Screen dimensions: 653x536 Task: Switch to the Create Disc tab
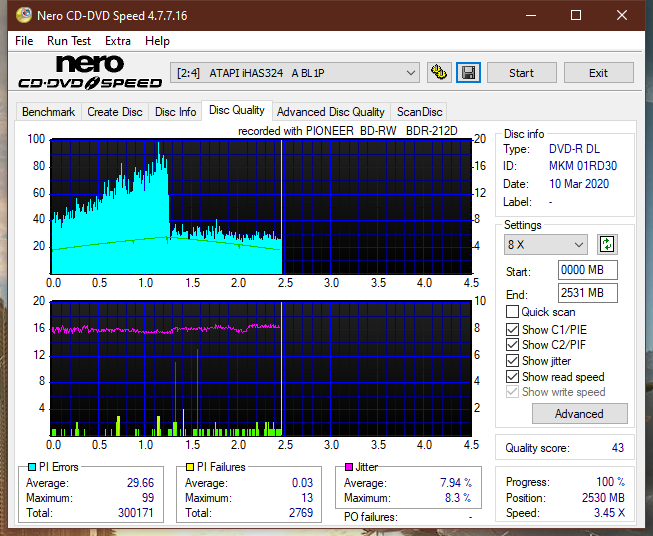coord(115,112)
